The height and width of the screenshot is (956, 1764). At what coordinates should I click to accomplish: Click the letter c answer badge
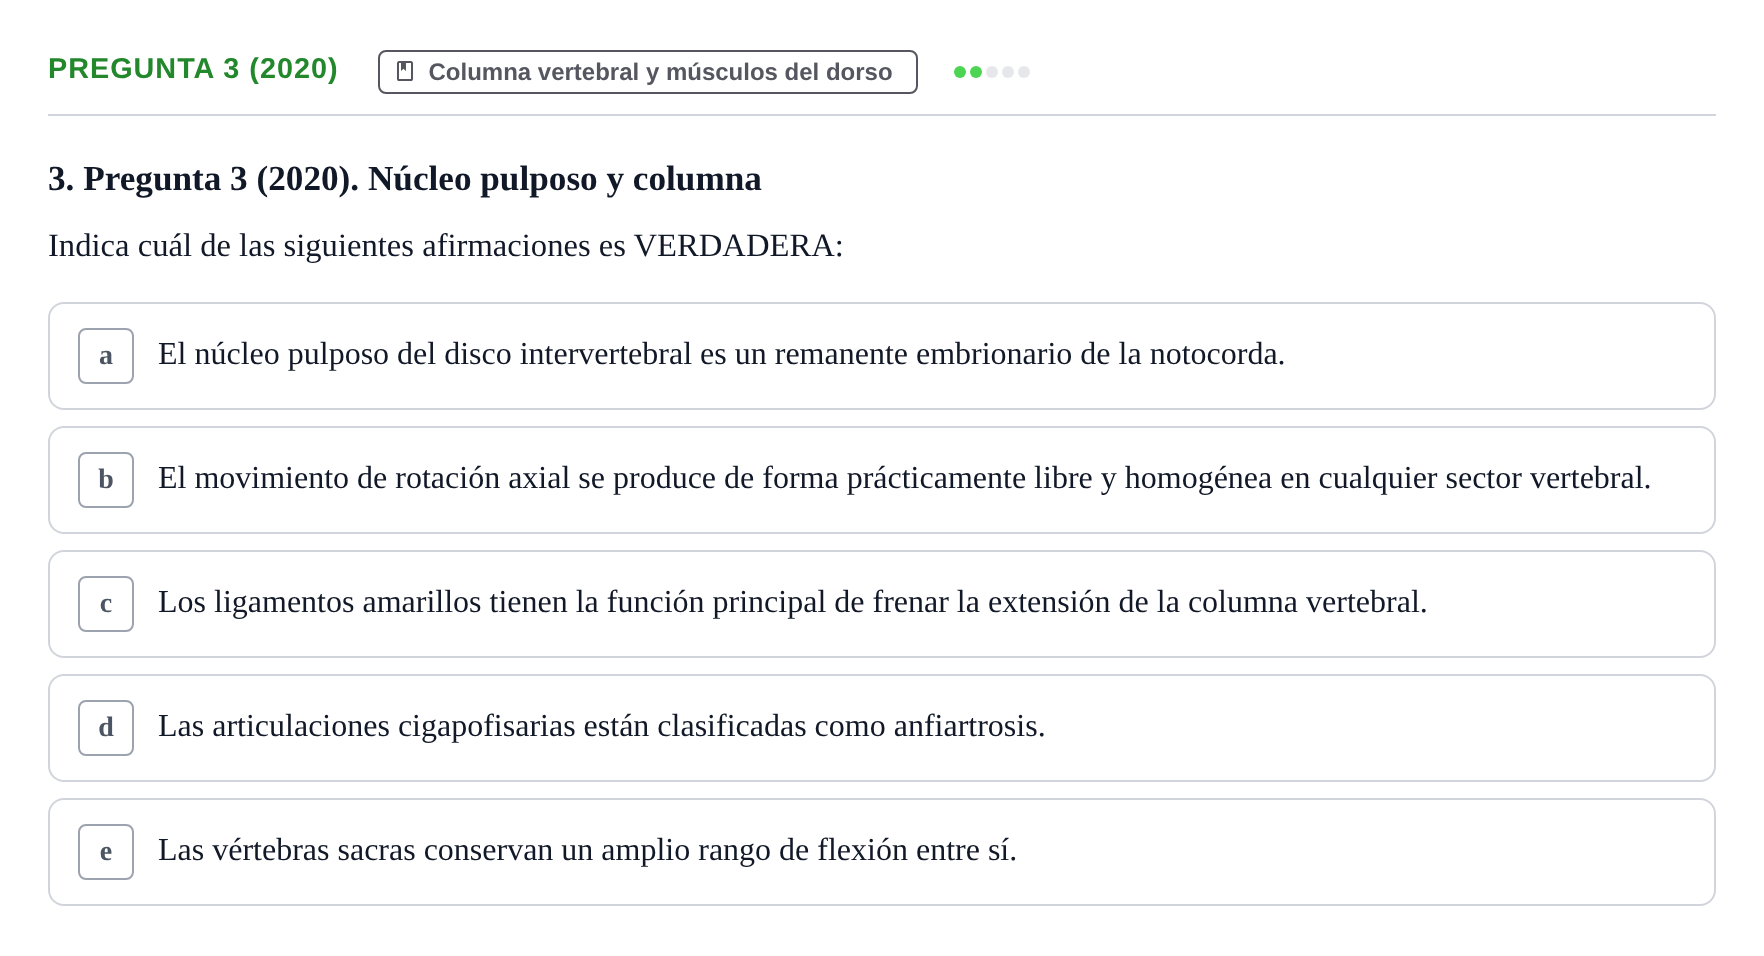coord(106,604)
